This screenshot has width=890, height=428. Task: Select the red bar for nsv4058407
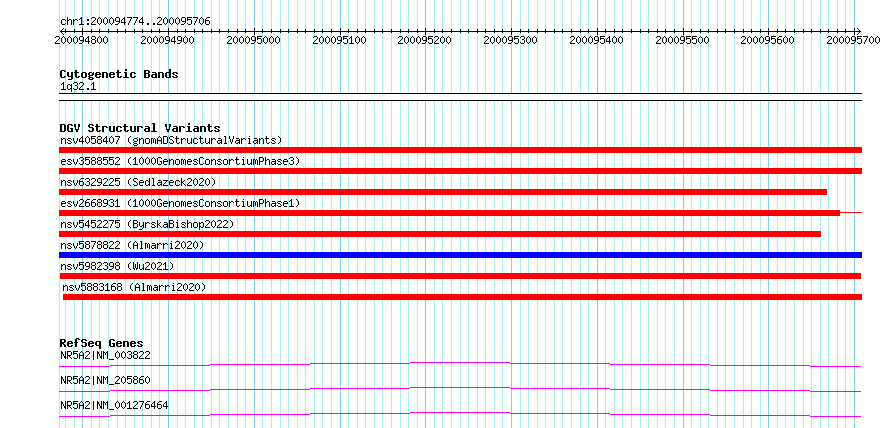click(460, 150)
